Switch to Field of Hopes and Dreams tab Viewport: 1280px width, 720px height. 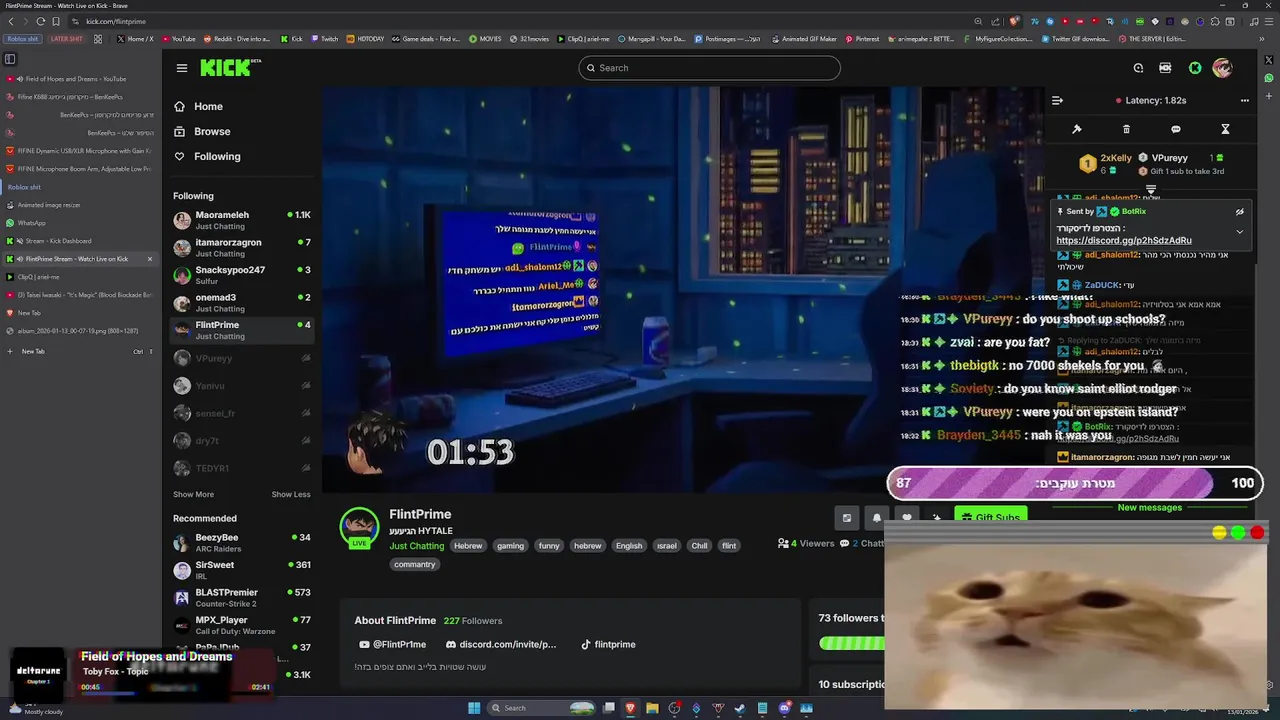click(x=81, y=79)
